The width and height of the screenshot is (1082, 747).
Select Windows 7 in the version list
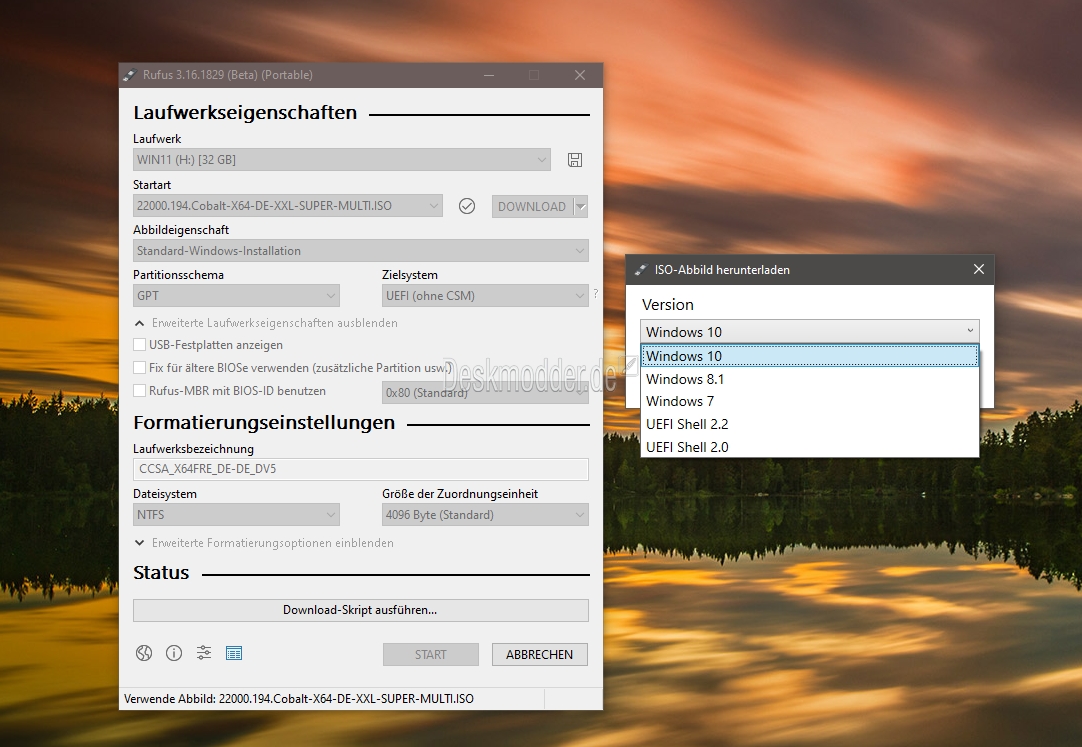(809, 401)
